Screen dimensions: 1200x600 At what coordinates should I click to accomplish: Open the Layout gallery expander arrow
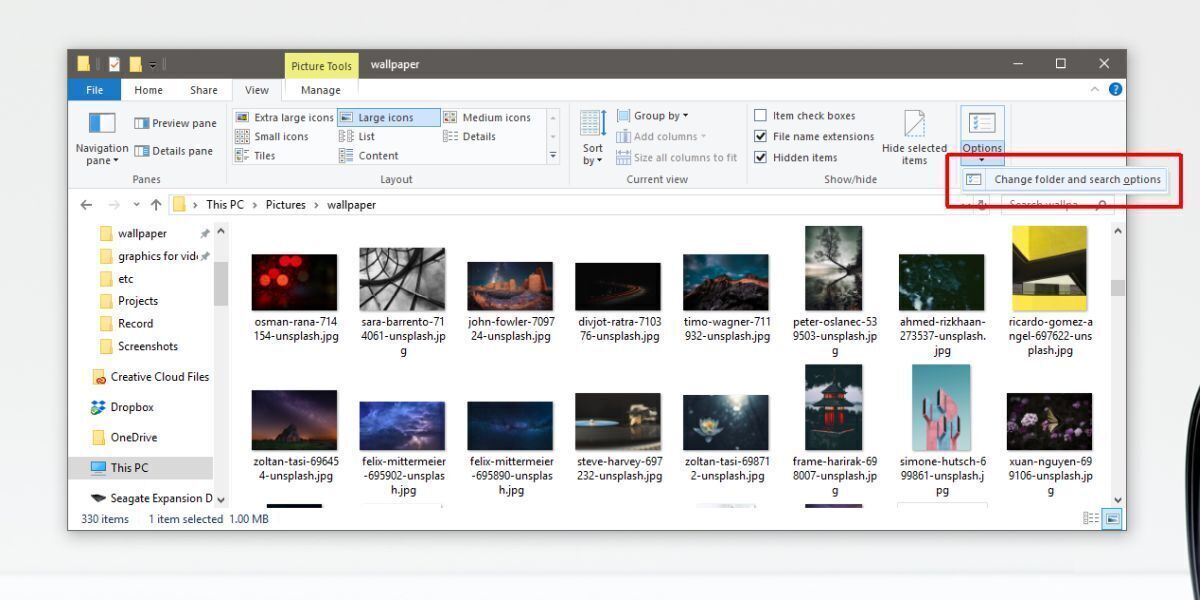[553, 155]
